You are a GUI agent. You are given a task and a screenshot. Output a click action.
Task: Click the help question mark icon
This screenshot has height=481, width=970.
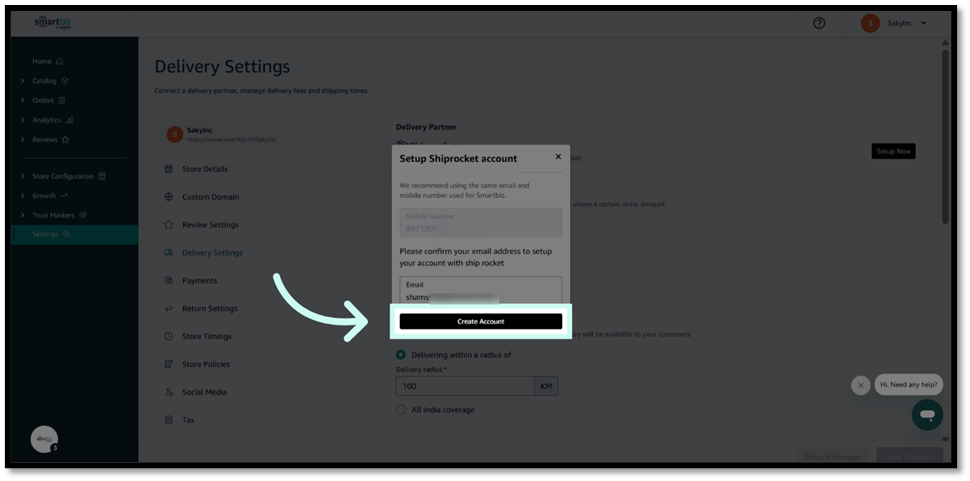pyautogui.click(x=819, y=23)
